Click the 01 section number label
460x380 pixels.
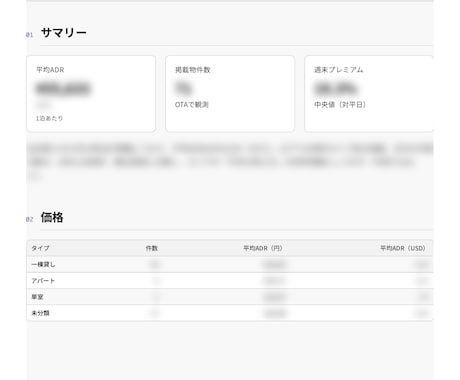tap(30, 35)
